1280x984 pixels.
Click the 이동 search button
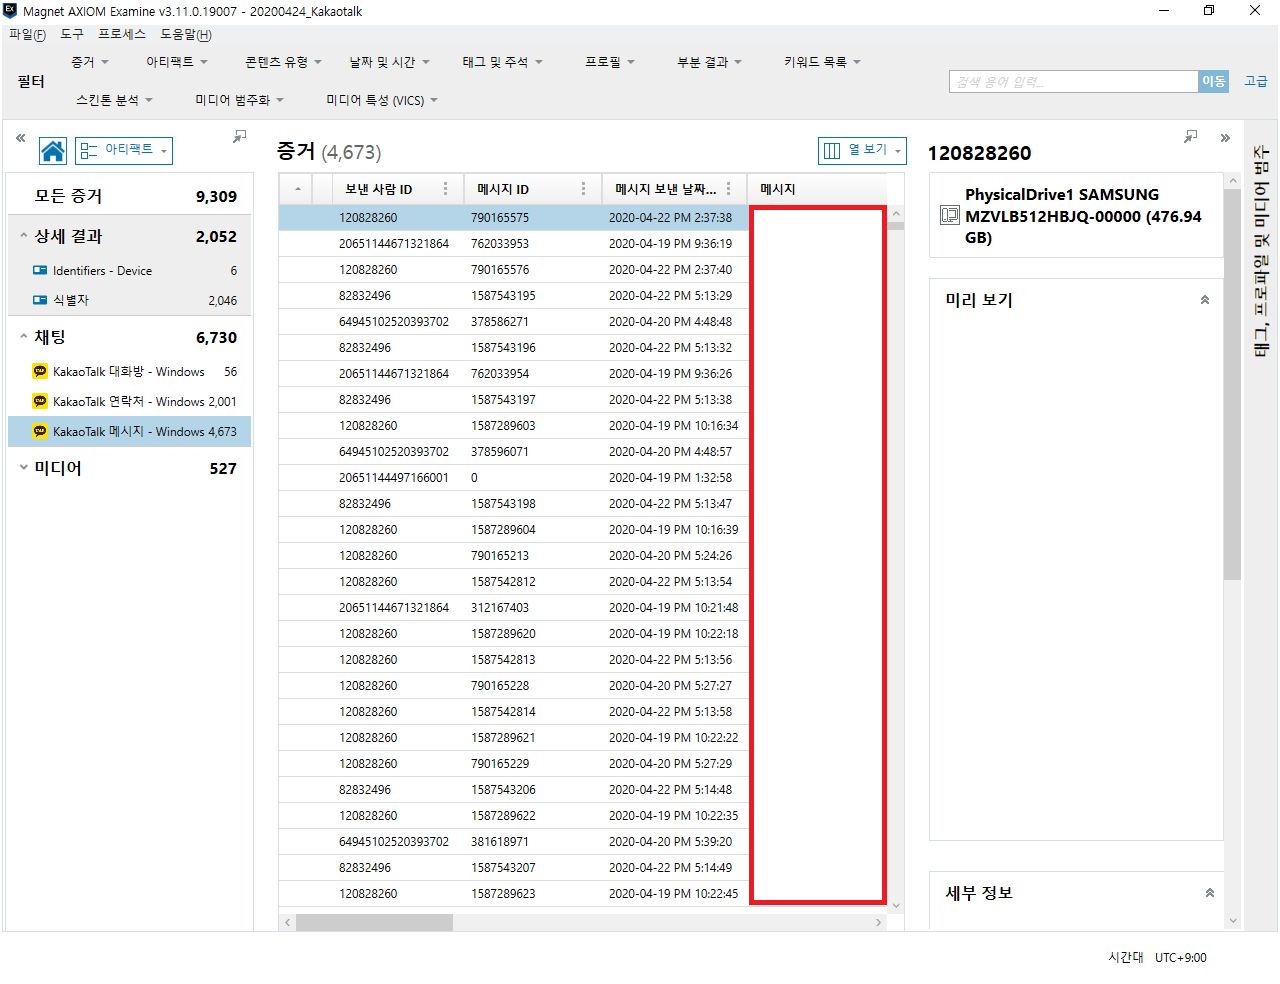point(1213,81)
